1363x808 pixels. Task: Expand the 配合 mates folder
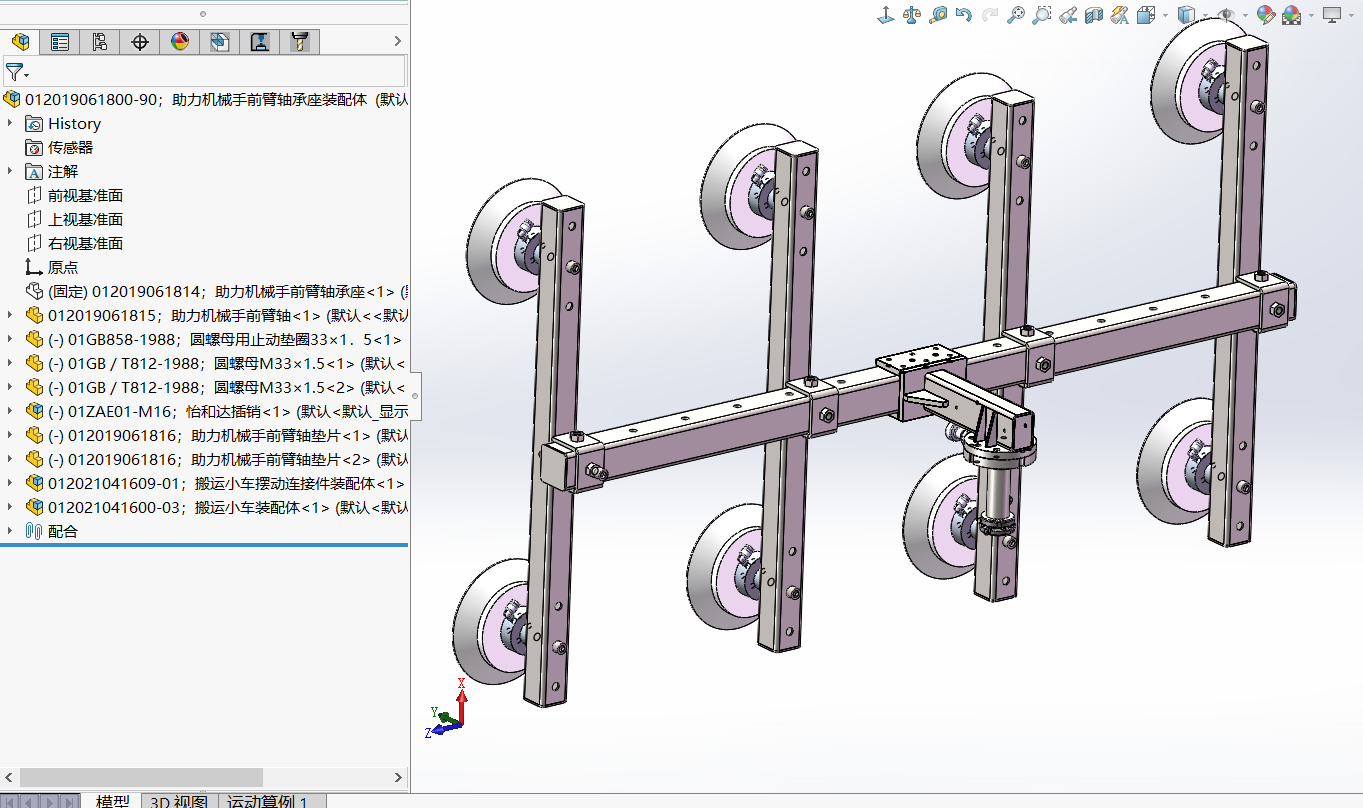pos(10,531)
